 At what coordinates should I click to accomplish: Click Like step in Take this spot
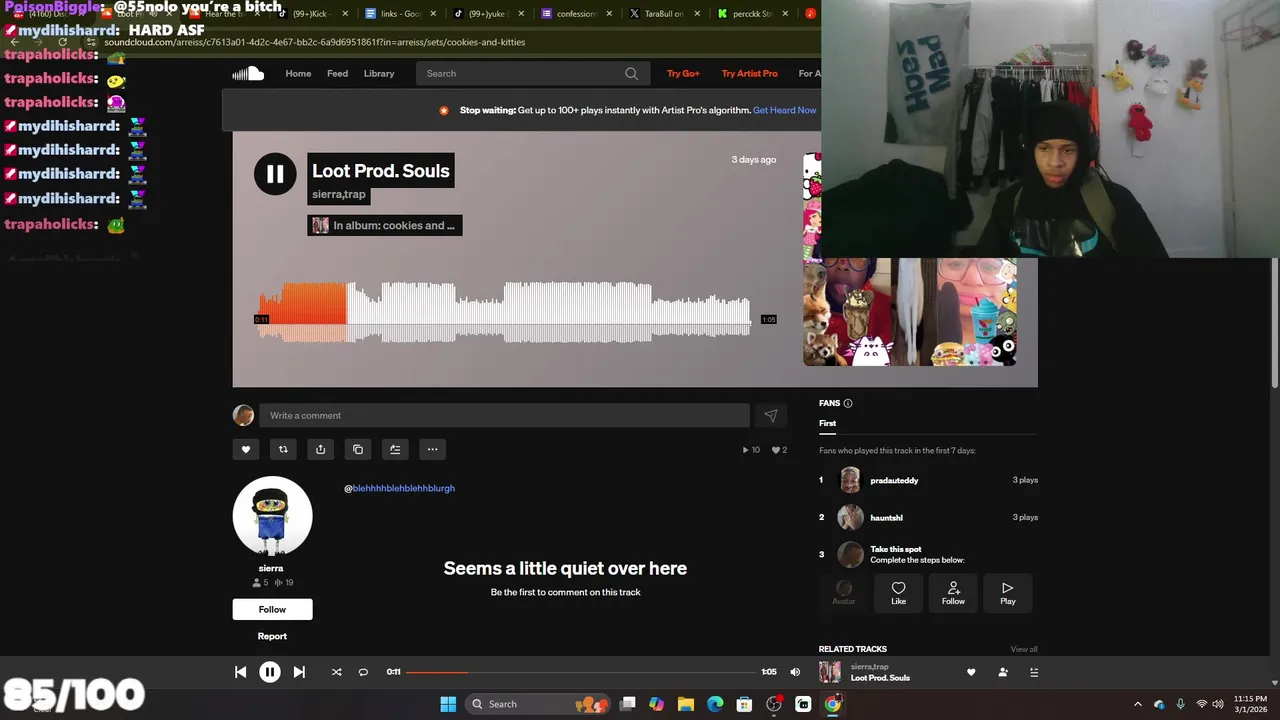(898, 593)
